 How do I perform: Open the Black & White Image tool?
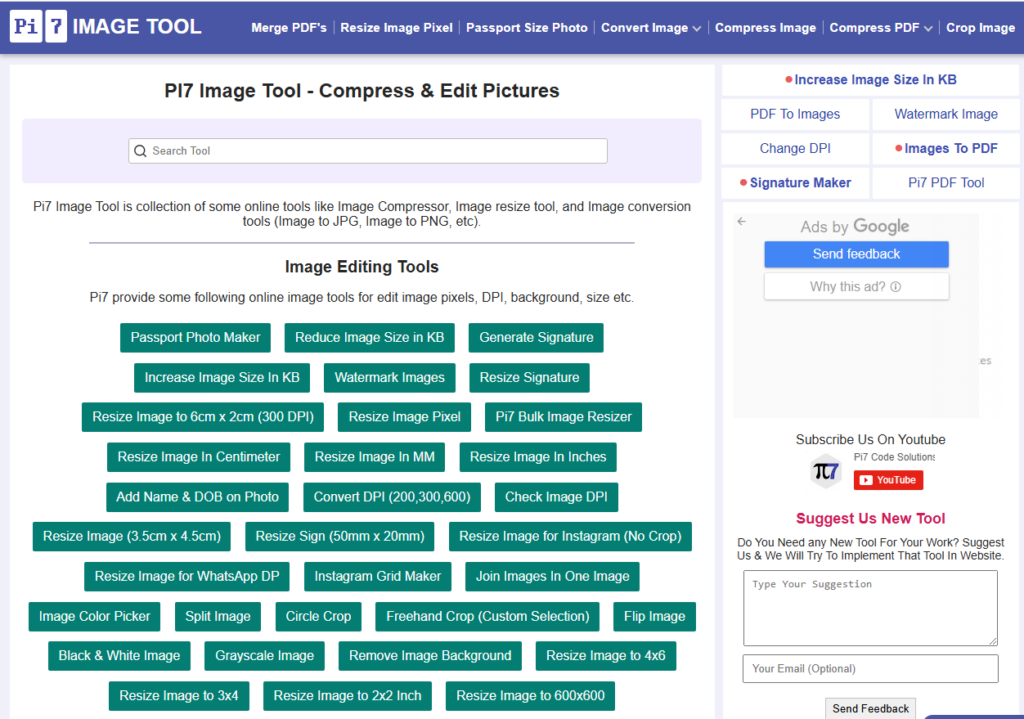[119, 656]
